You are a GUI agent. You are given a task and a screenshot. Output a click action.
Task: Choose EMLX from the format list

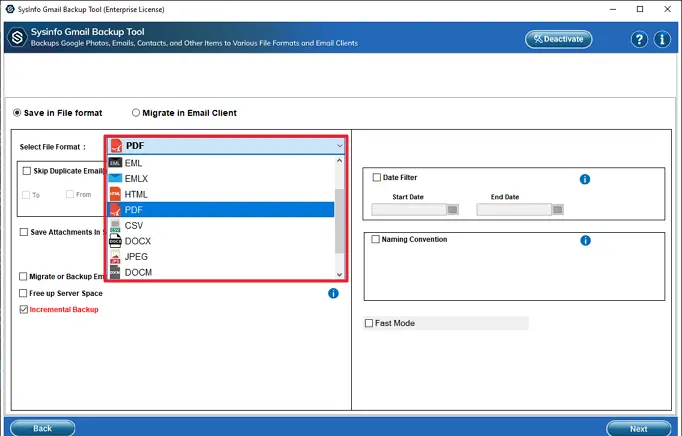click(221, 179)
